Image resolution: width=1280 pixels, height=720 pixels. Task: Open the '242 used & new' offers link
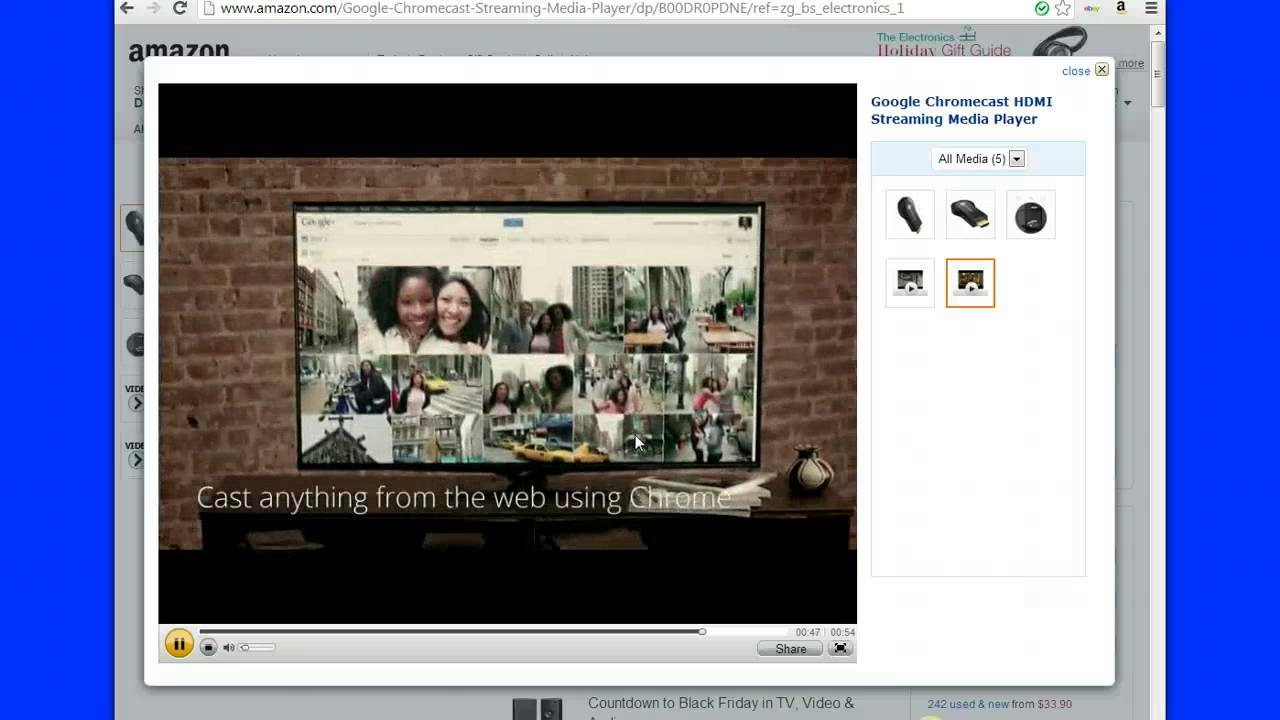point(970,704)
